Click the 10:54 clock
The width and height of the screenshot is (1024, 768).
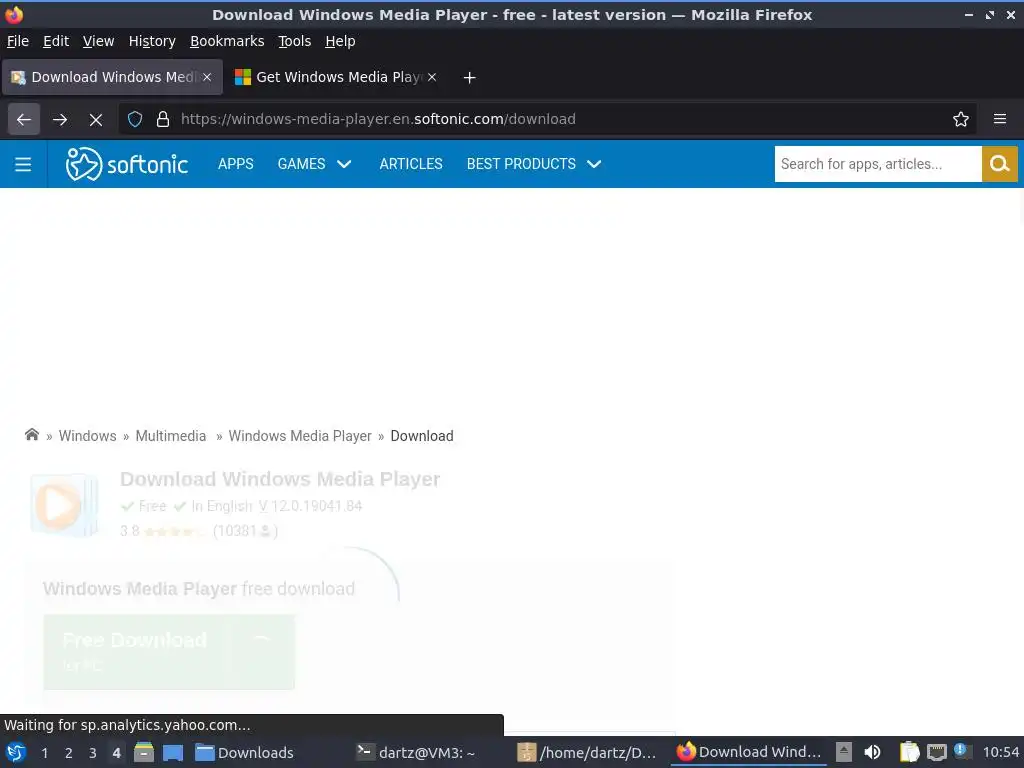tap(1000, 753)
